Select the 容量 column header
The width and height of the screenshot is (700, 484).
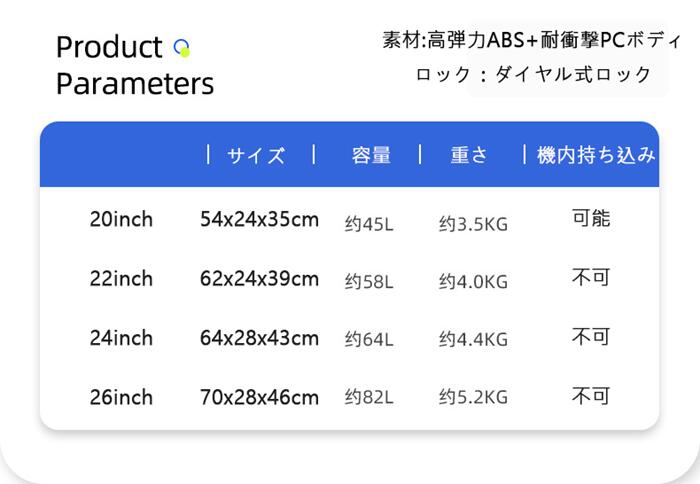(x=370, y=155)
